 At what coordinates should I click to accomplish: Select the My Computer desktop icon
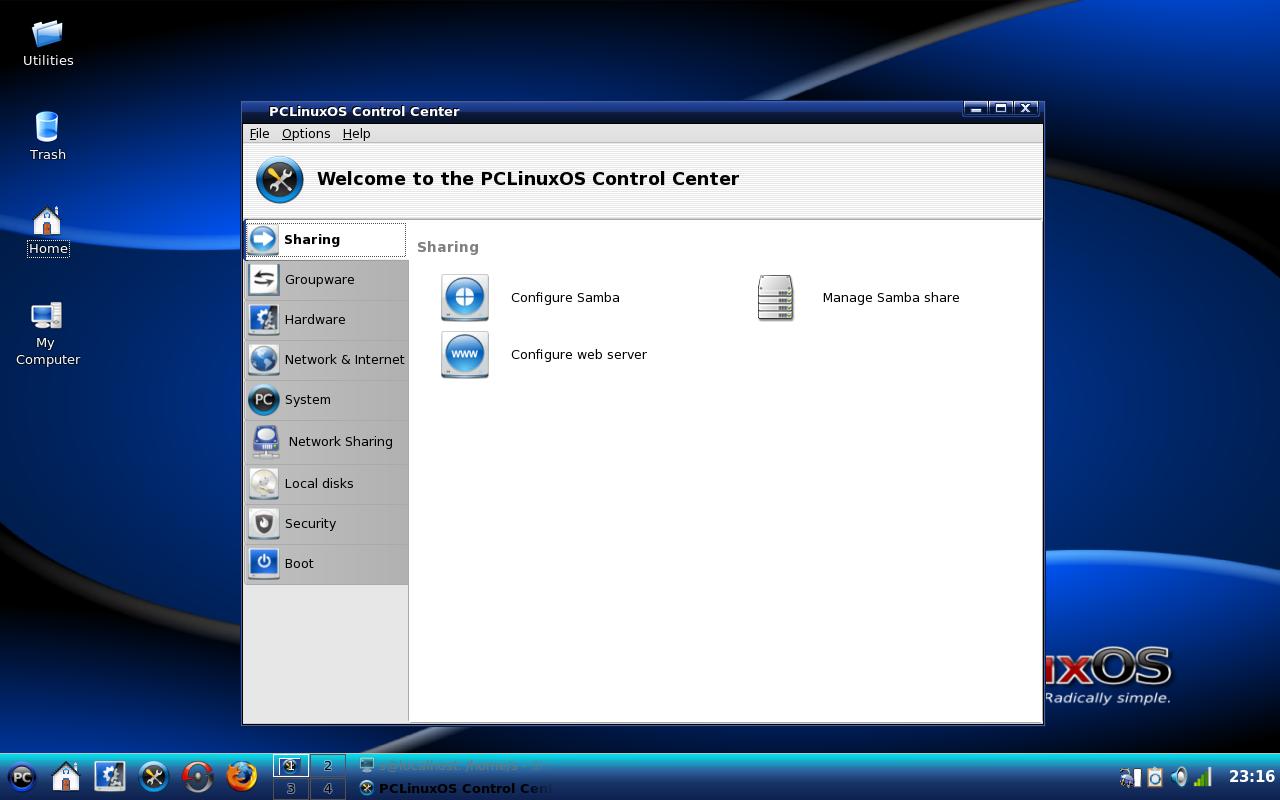48,334
